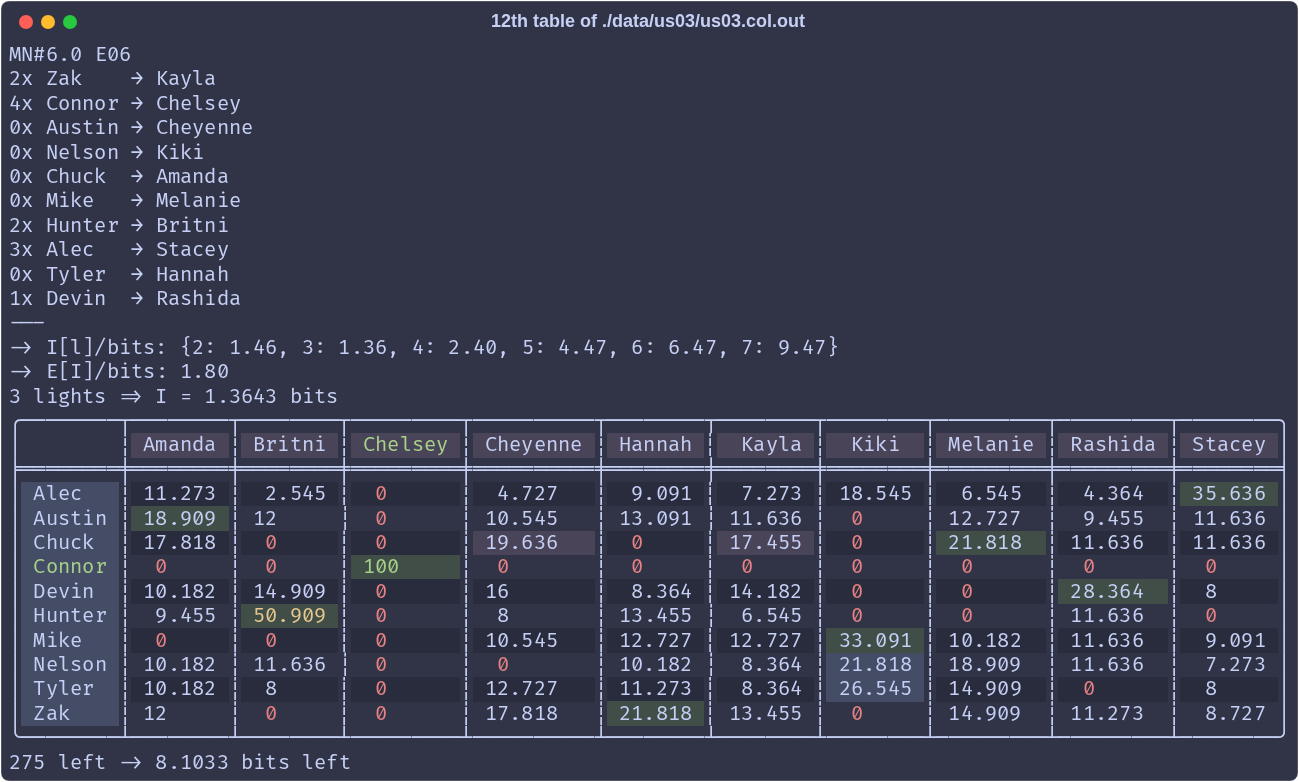Viewport: 1299px width, 782px height.
Task: Click the line '0x Chuck → Amanda'
Action: pos(119,176)
